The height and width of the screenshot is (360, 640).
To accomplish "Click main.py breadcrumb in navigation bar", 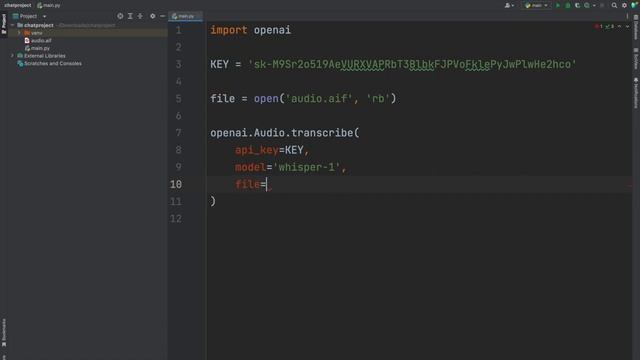I will click(49, 5).
